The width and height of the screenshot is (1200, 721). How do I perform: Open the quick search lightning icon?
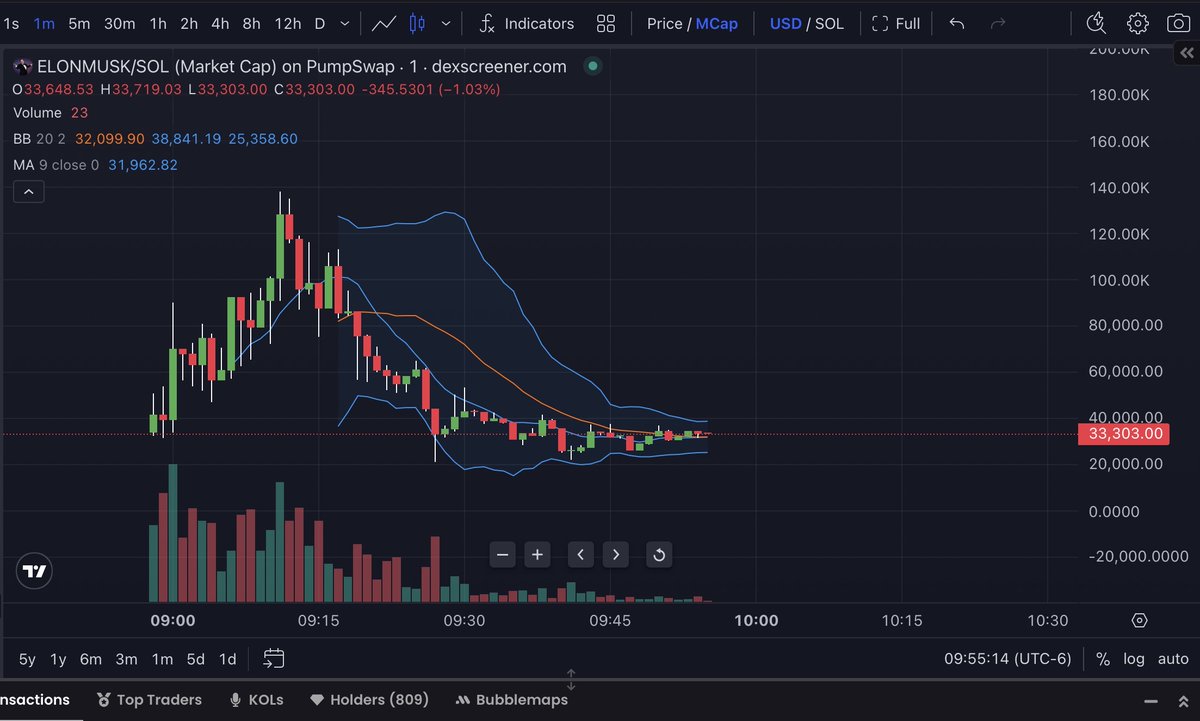coord(1097,23)
